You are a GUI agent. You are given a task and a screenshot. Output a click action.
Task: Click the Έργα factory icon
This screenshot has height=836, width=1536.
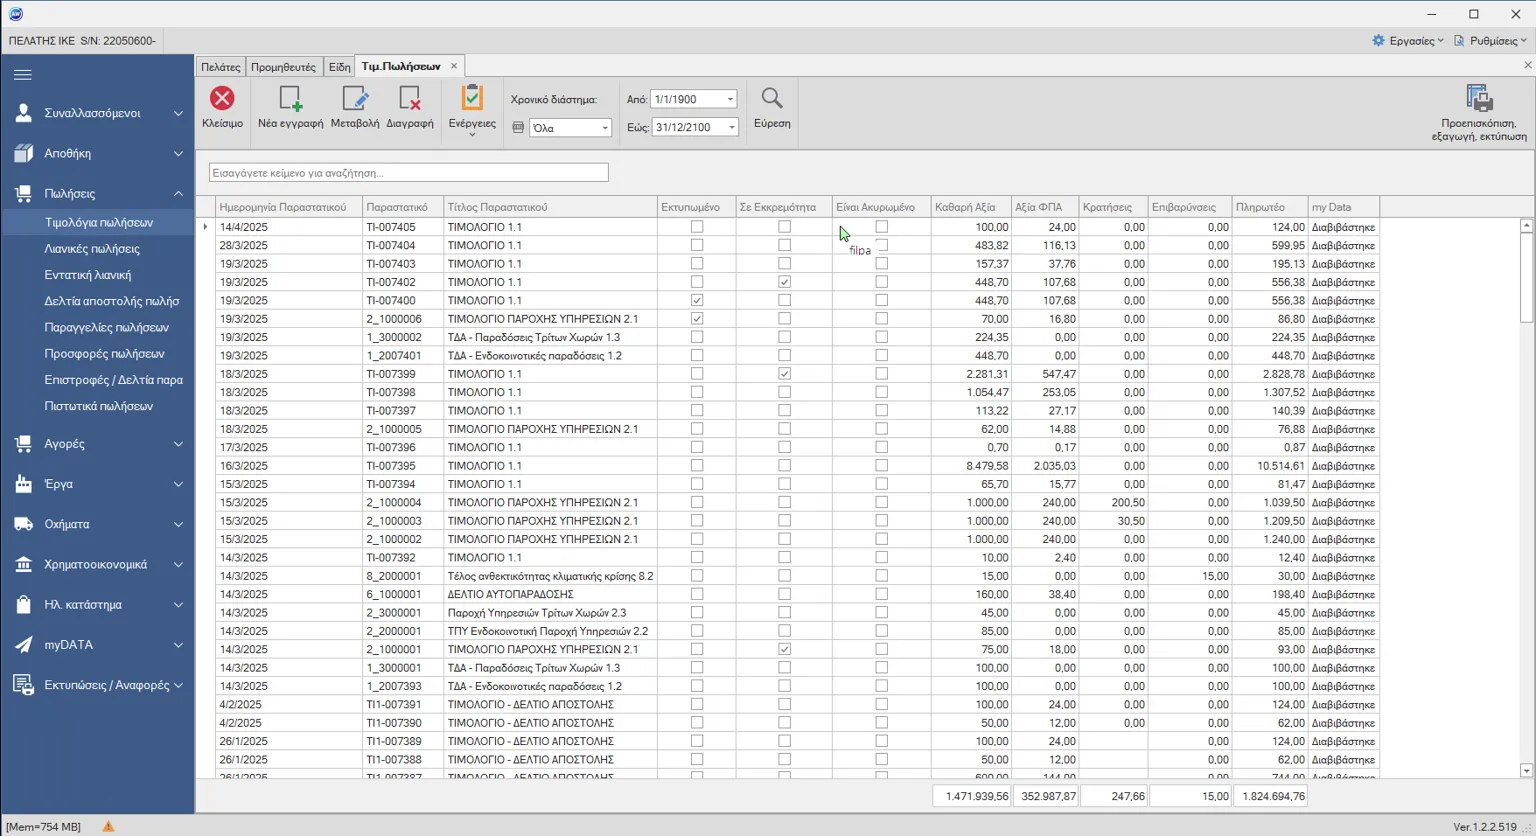tap(23, 484)
